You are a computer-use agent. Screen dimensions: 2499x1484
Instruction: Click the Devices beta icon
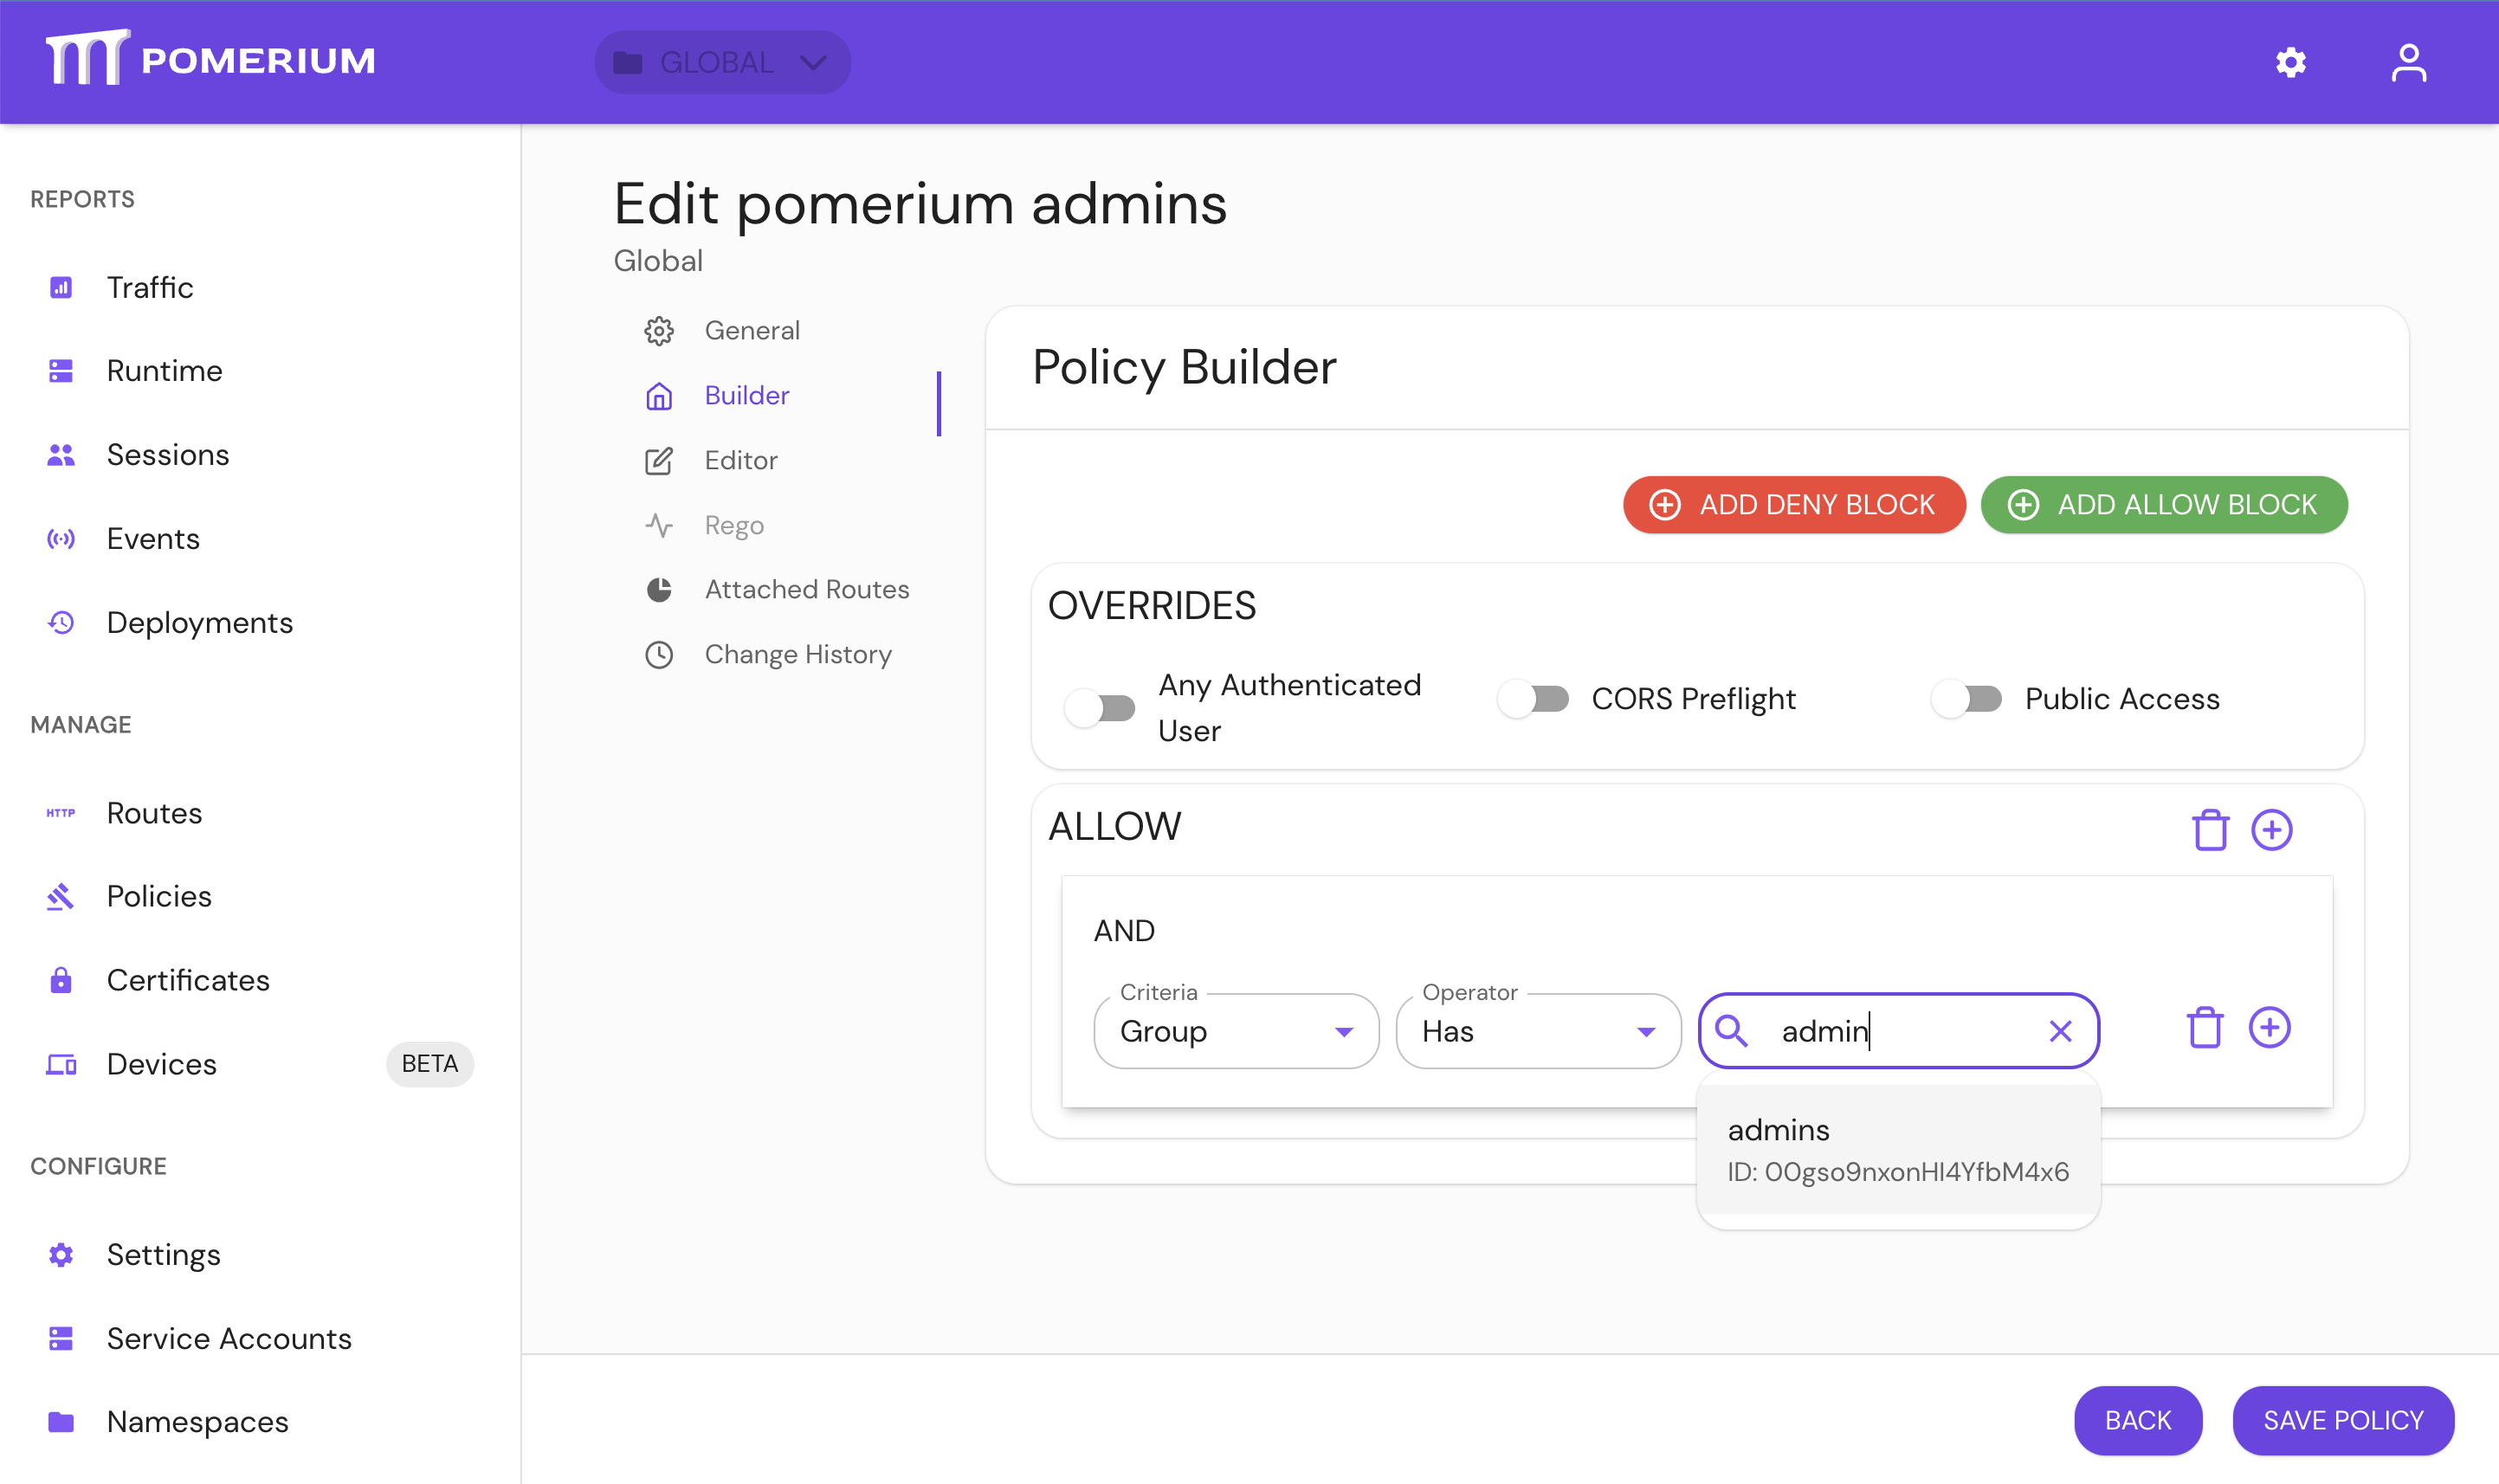(x=61, y=1063)
